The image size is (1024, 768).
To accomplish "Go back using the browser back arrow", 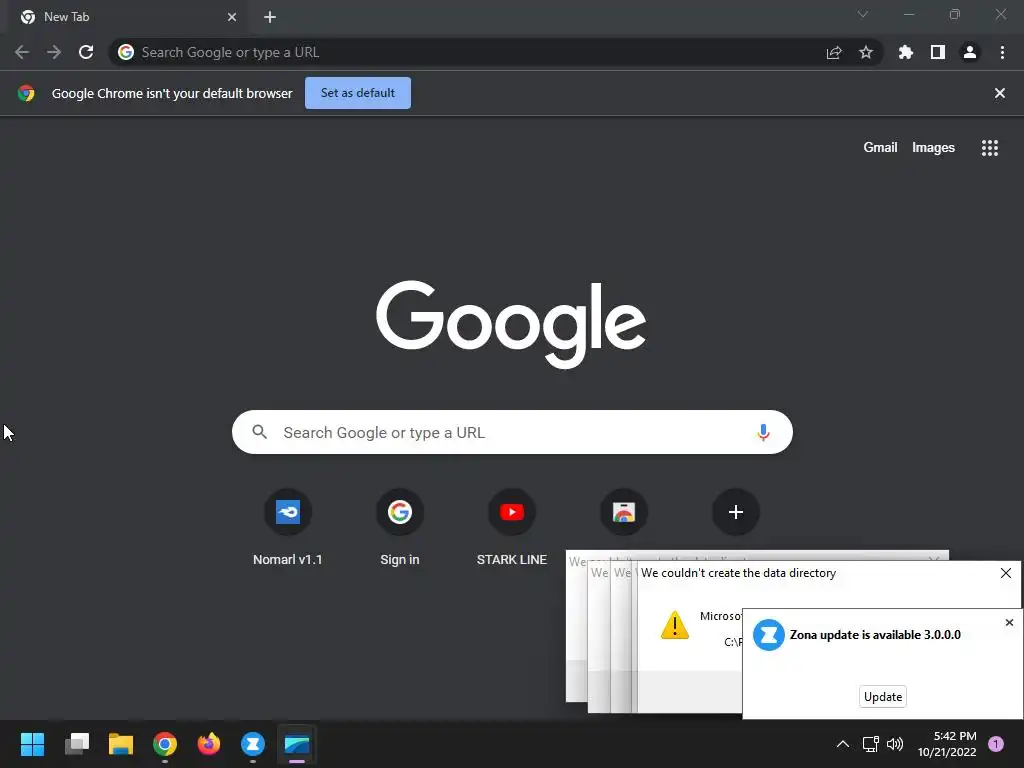I will [x=22, y=52].
